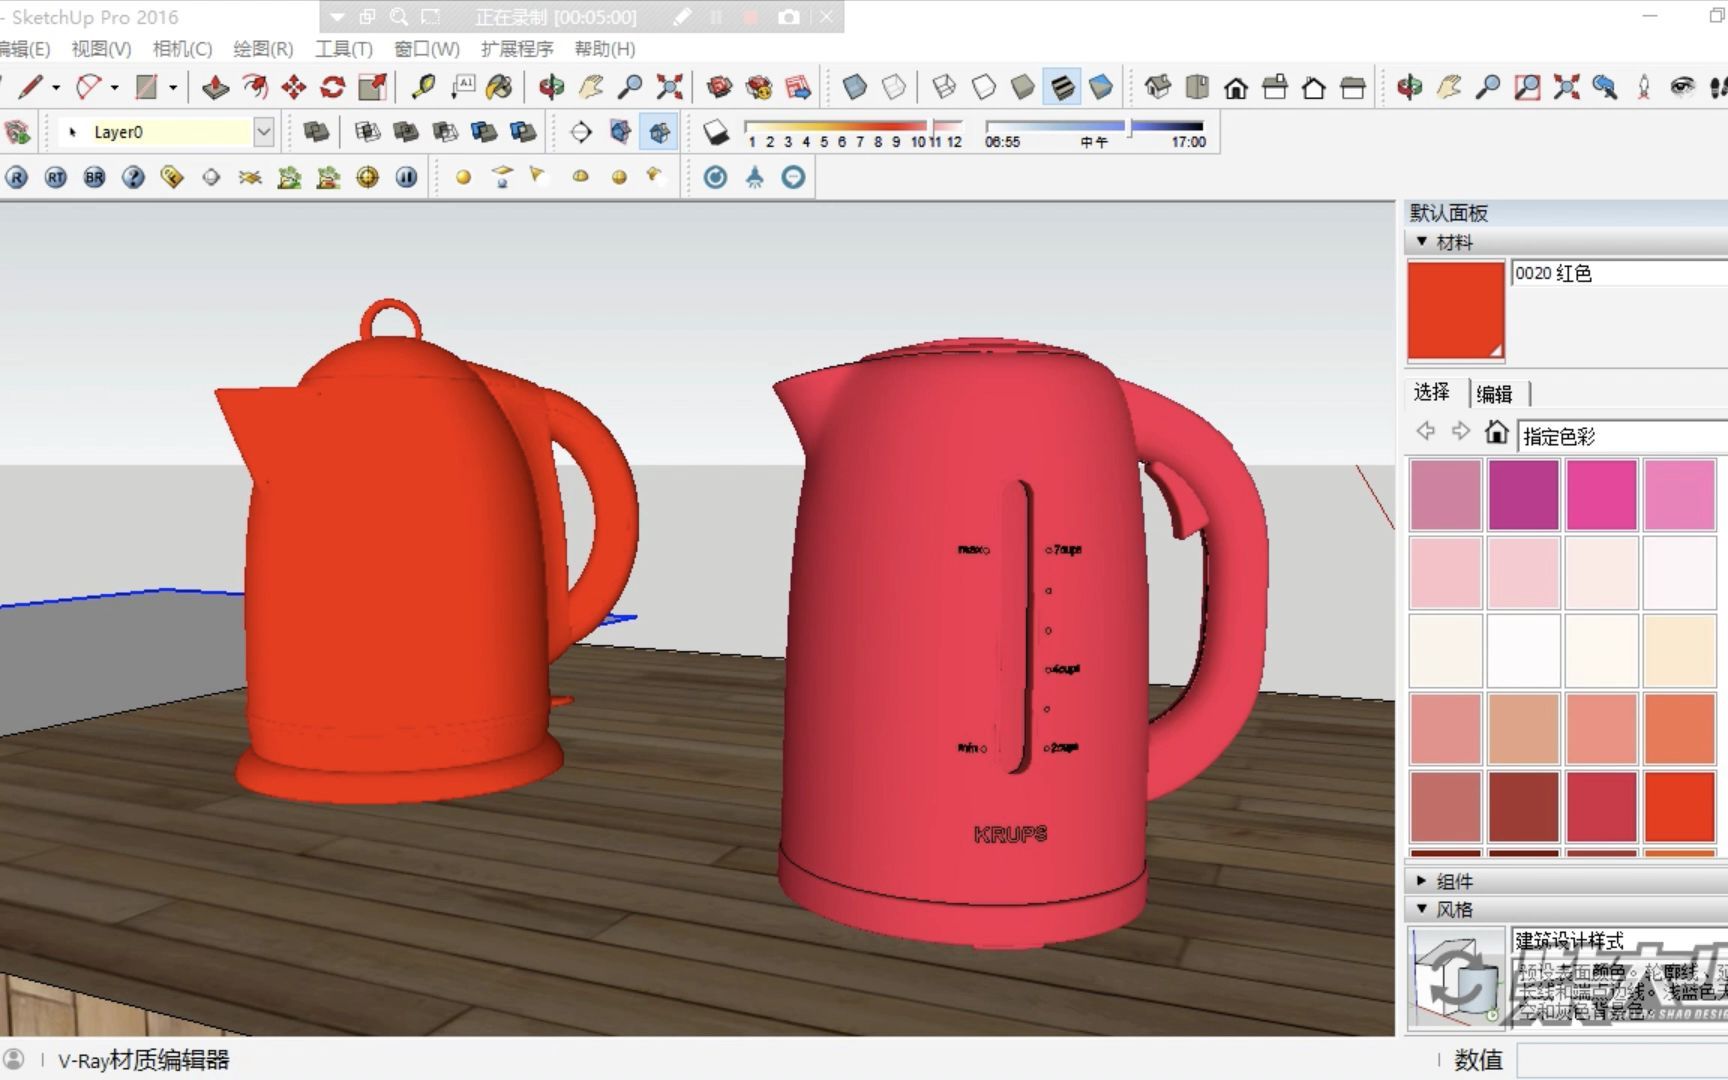Expand the 组件 components panel
This screenshot has width=1728, height=1080.
click(x=1422, y=881)
